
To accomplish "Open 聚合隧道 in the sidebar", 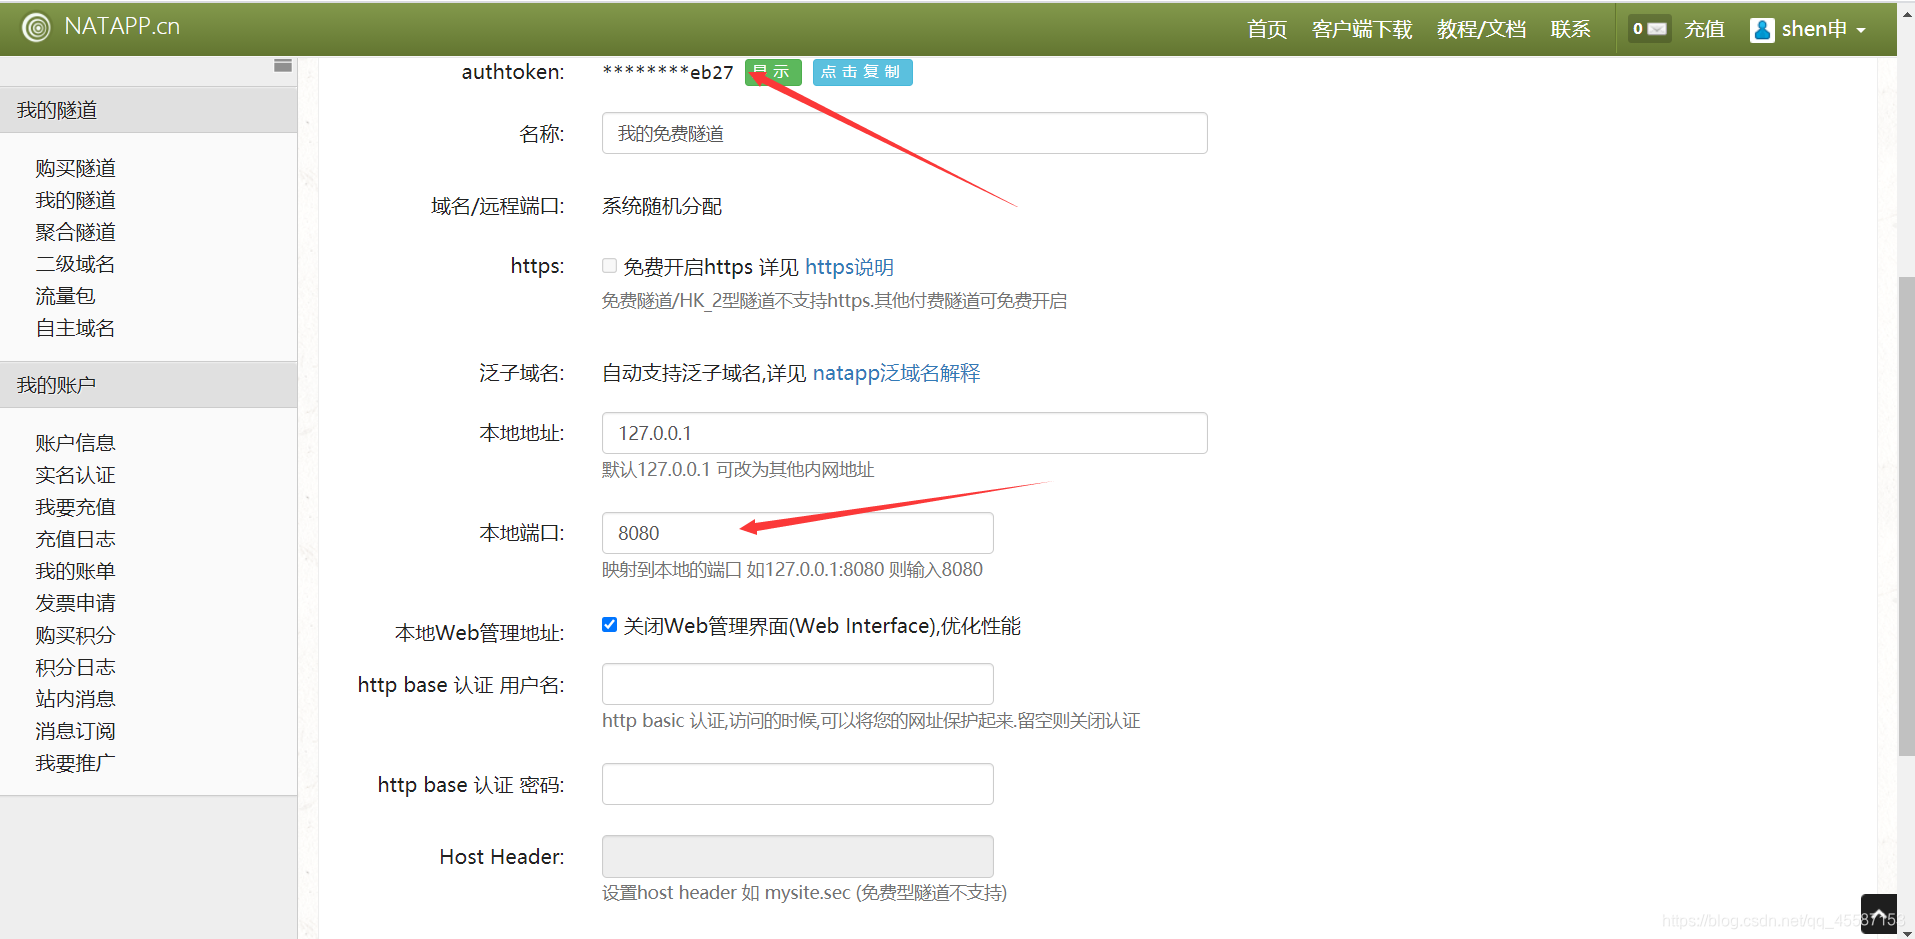I will click(75, 232).
